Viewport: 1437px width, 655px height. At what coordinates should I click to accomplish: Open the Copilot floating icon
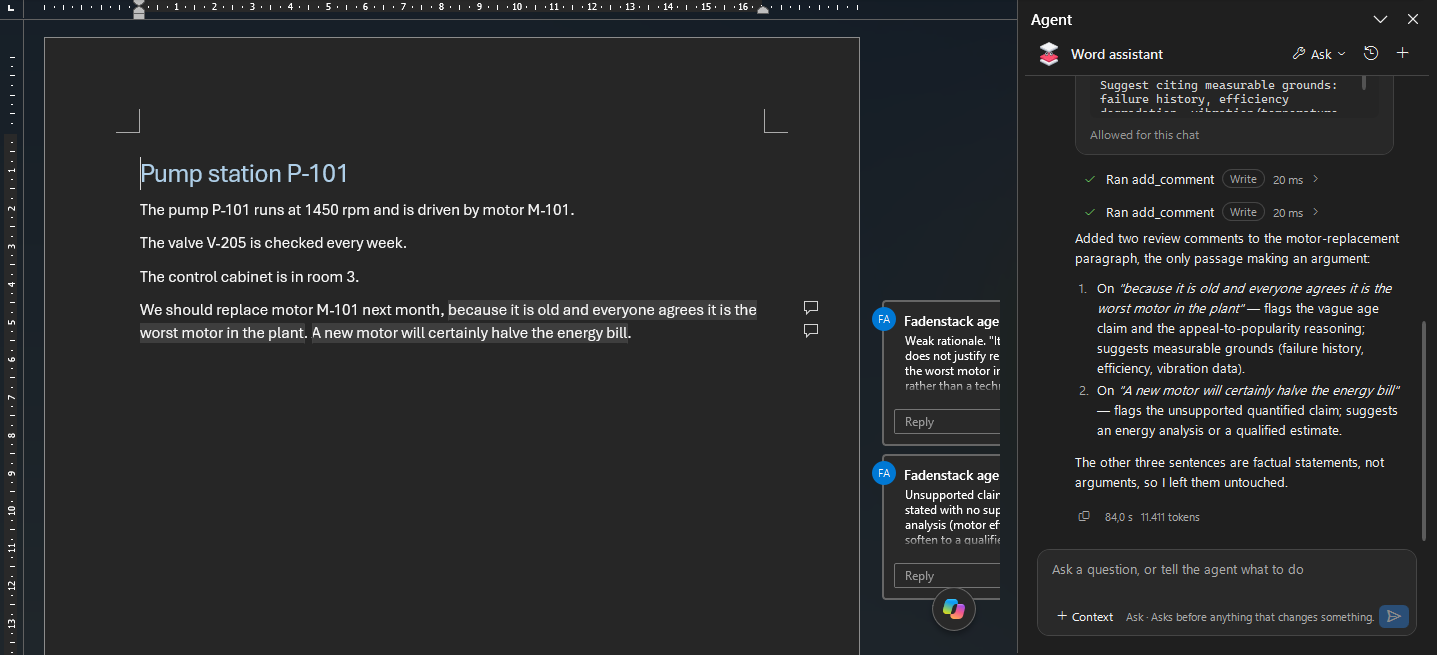point(953,608)
